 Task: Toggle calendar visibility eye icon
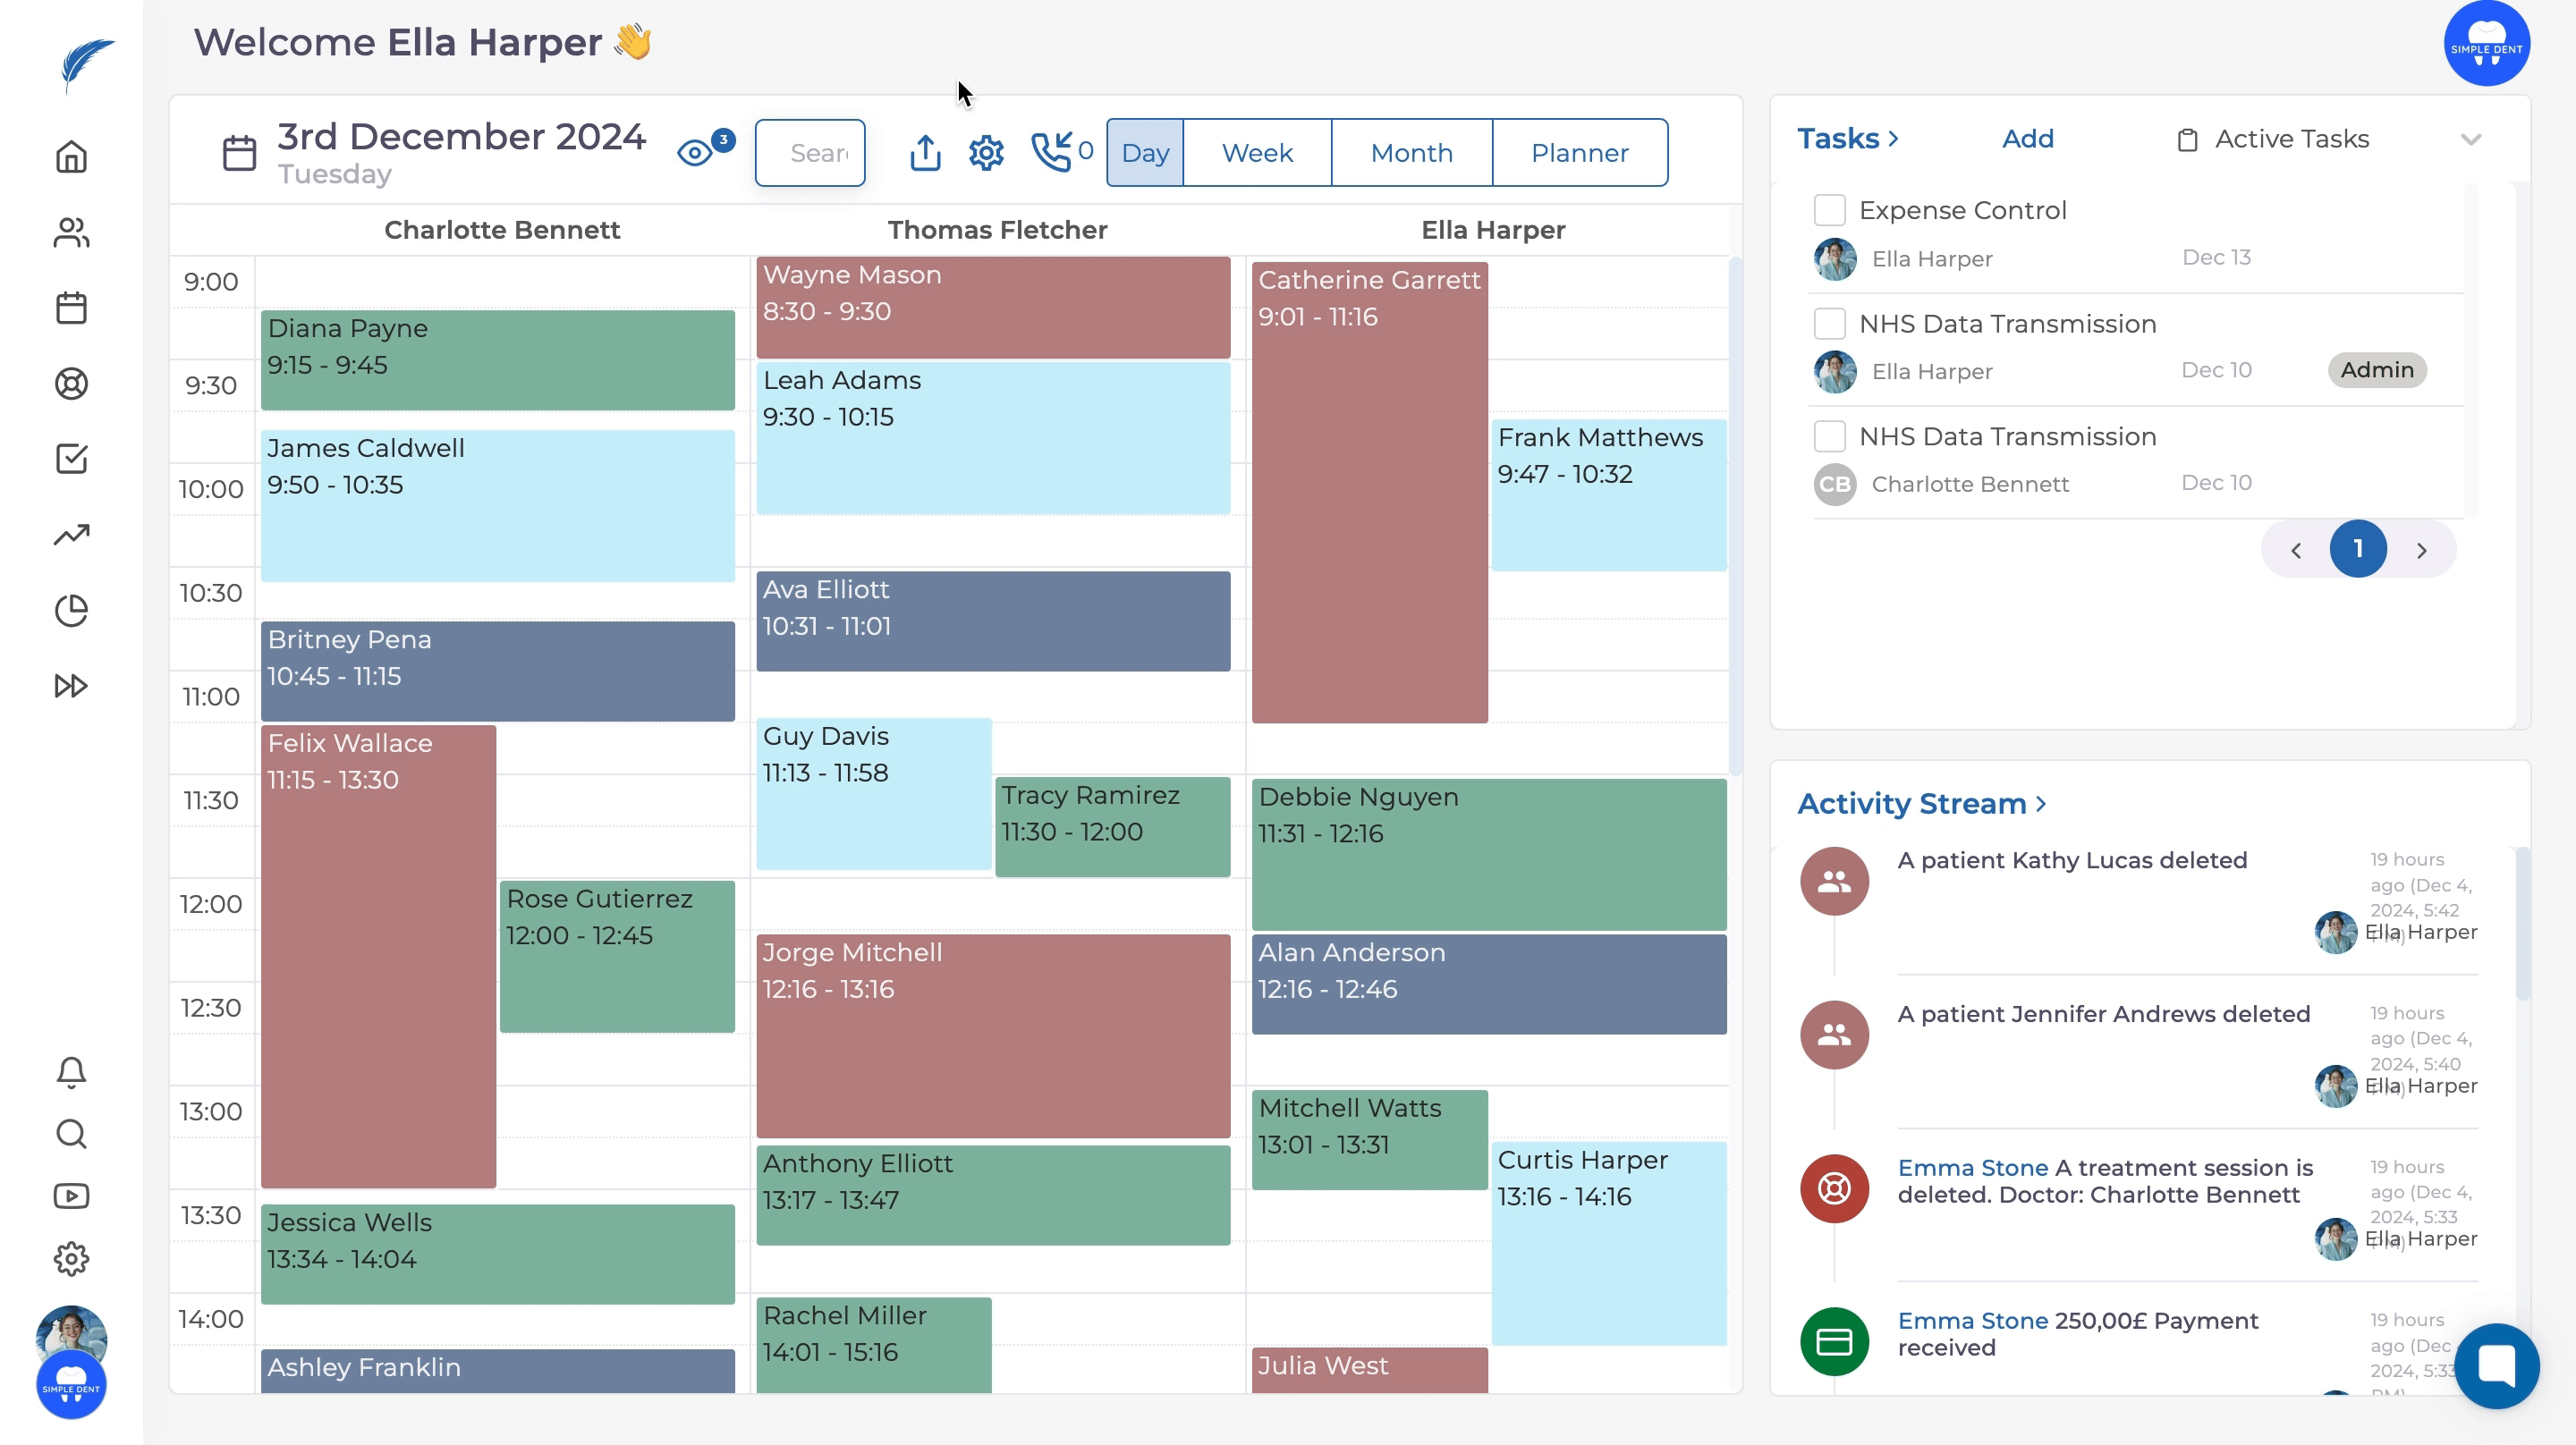click(x=695, y=153)
